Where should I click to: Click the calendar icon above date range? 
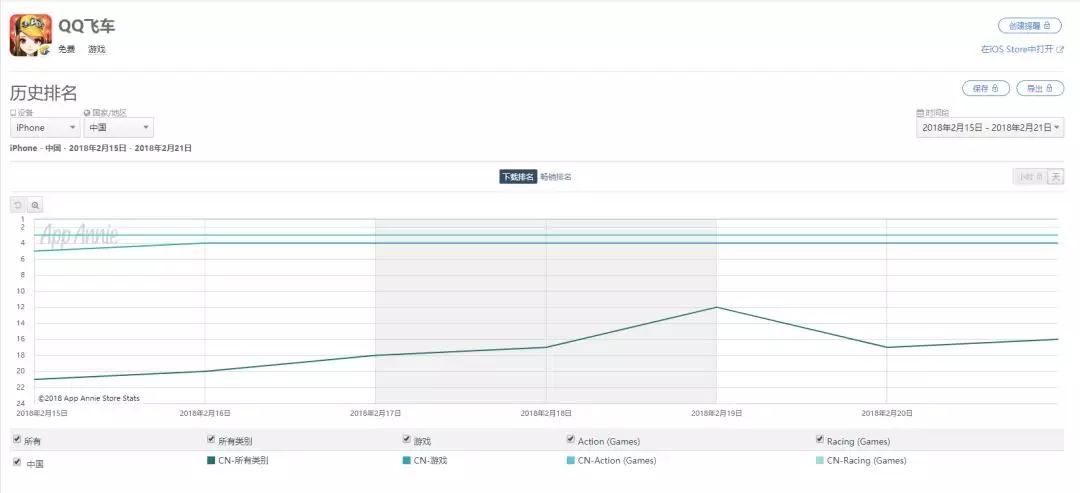[x=919, y=113]
